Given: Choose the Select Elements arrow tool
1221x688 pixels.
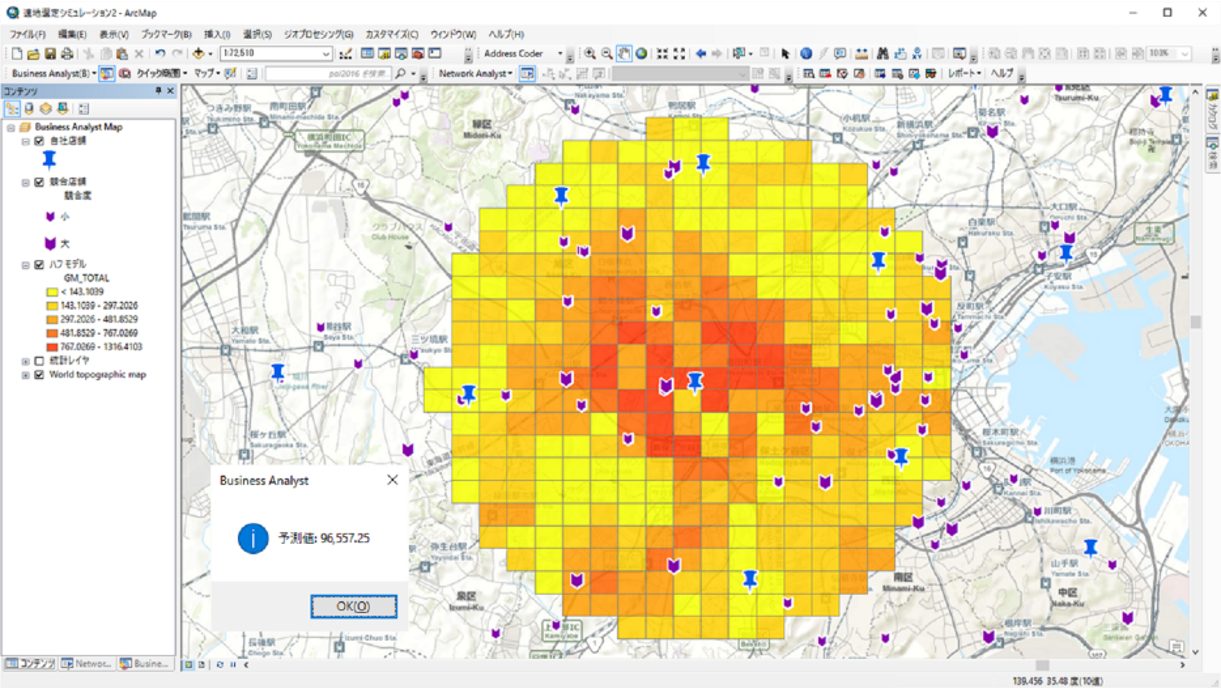Looking at the screenshot, I should pyautogui.click(x=785, y=54).
